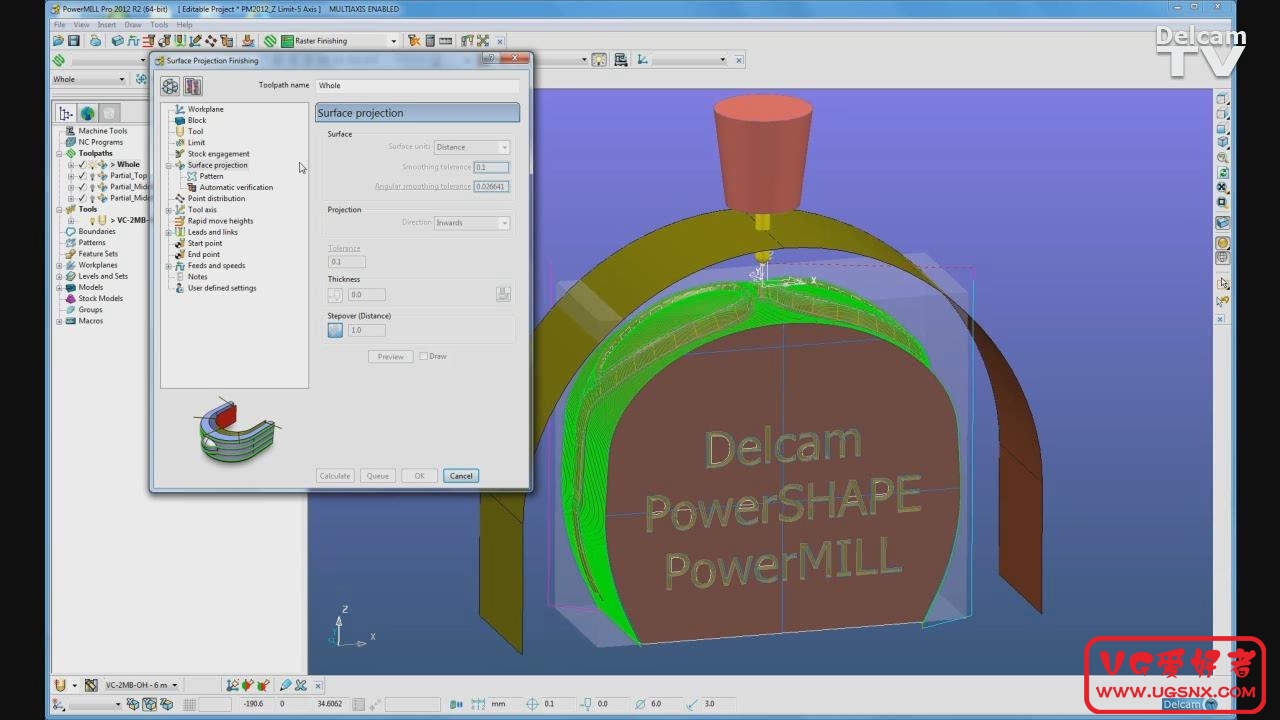Click Thickness value field 0.0
This screenshot has width=1280, height=720.
366,295
